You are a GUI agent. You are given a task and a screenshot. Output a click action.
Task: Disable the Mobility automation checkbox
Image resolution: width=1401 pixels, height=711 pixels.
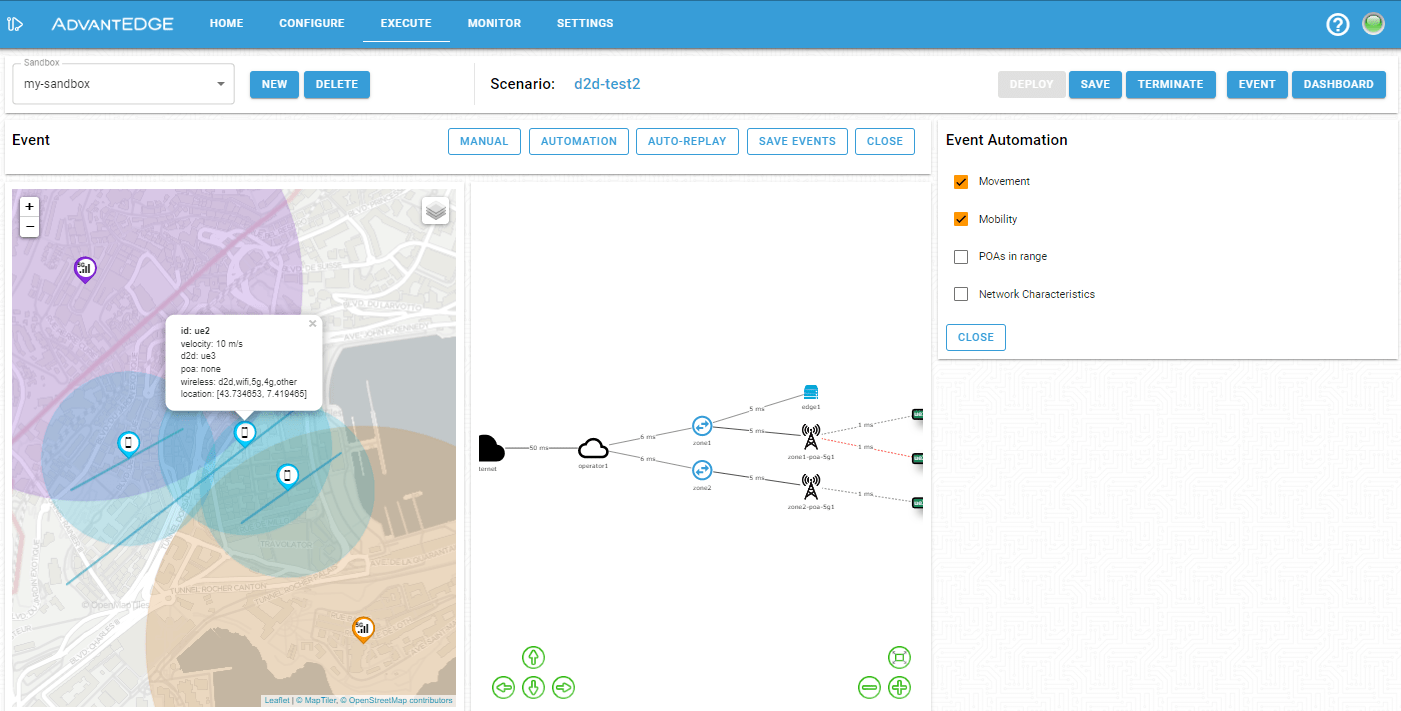click(x=961, y=219)
